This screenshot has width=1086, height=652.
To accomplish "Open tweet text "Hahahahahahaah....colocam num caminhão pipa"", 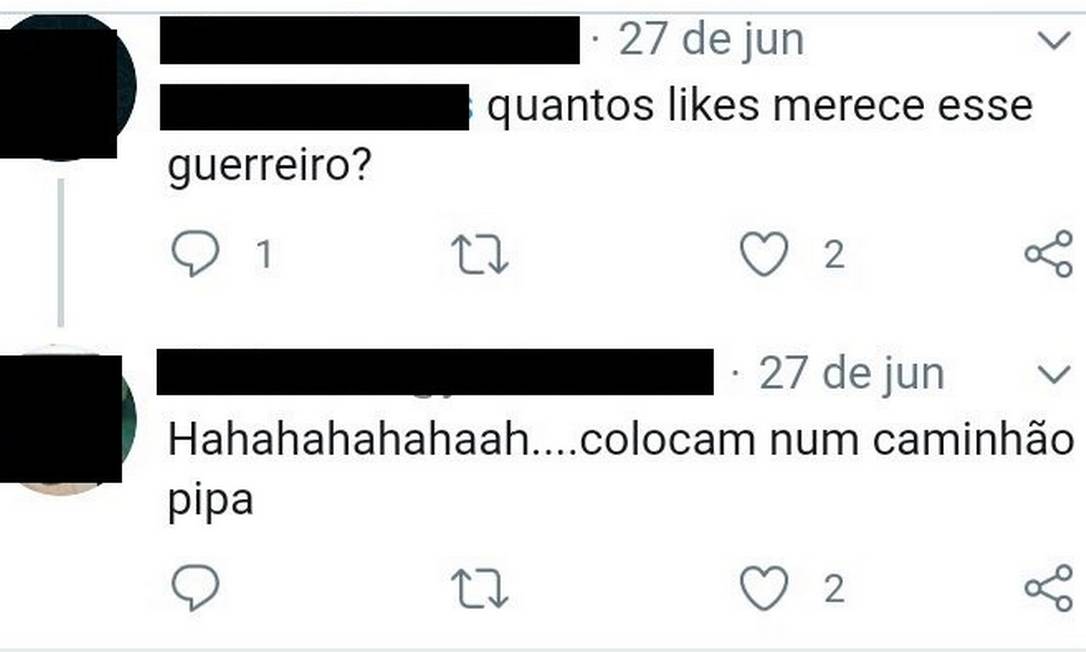I will pyautogui.click(x=621, y=470).
